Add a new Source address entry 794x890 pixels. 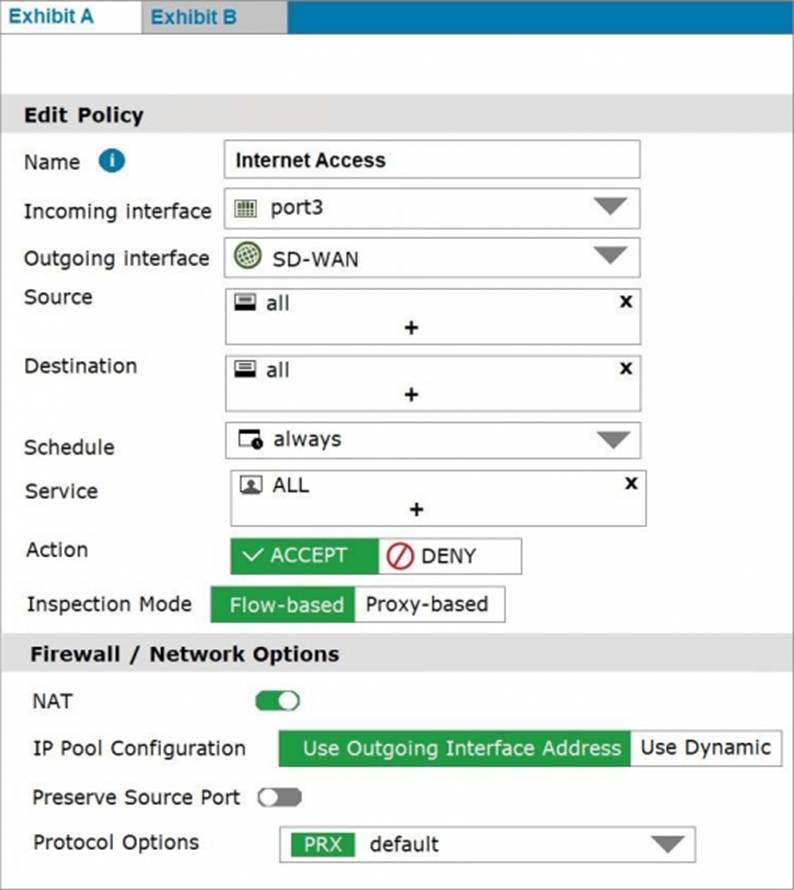411,328
